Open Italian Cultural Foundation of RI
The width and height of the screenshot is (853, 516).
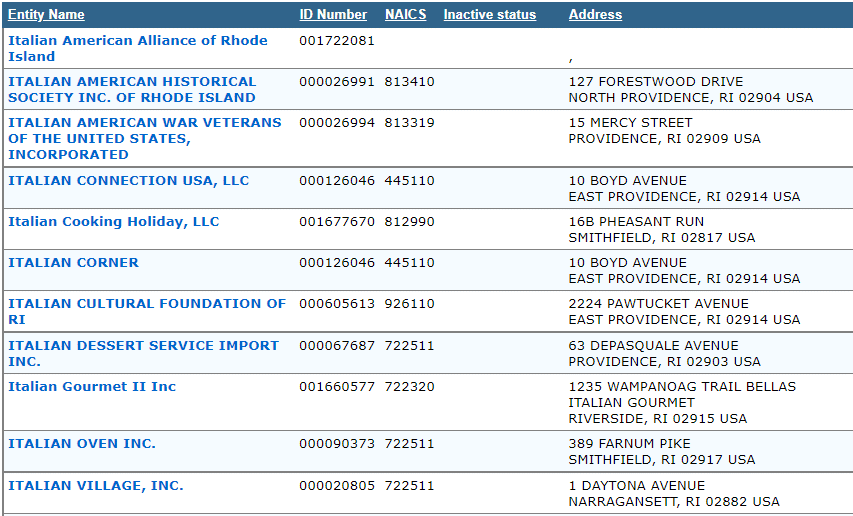(x=147, y=311)
